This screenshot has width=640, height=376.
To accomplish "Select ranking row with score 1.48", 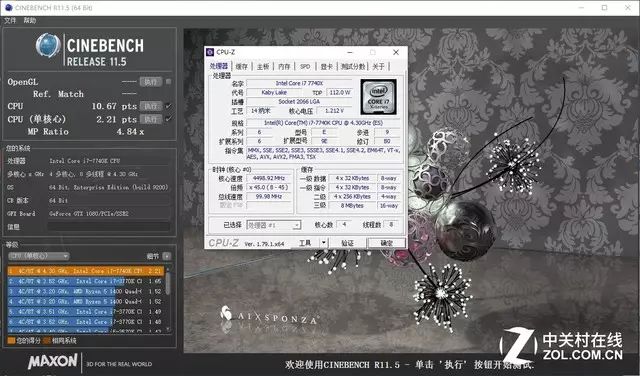I will coord(86,322).
